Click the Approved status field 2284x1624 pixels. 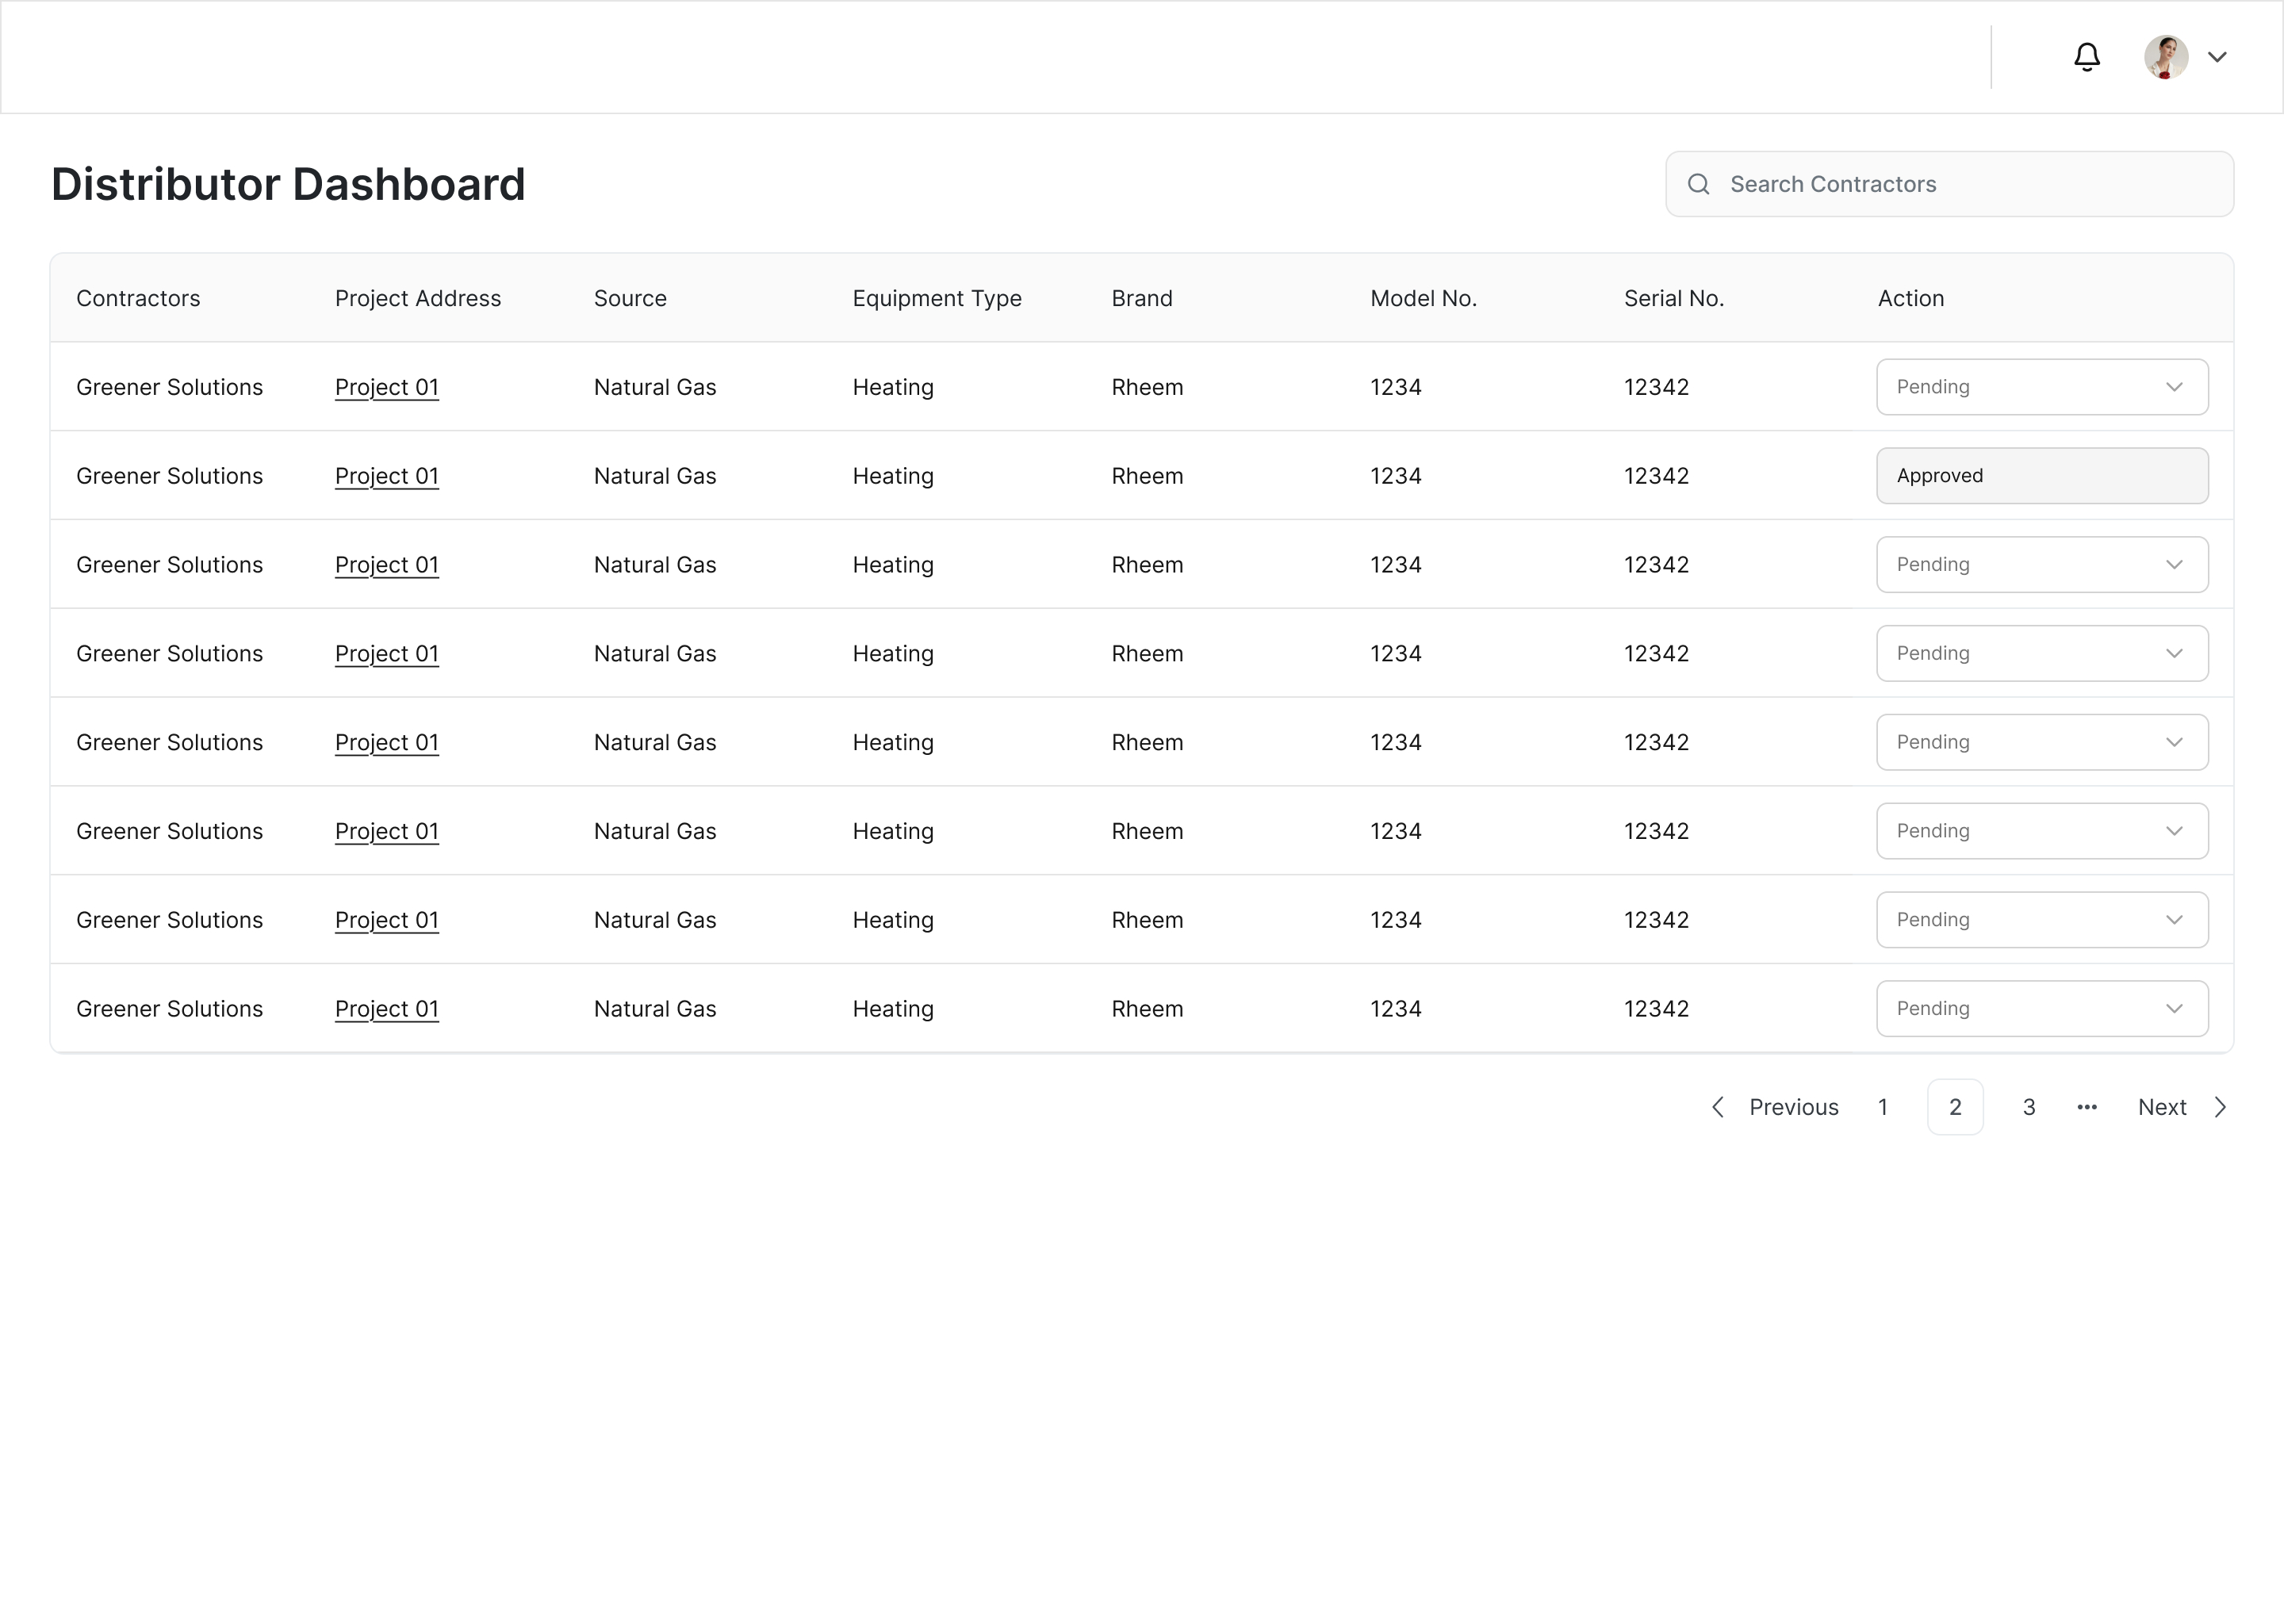2042,476
